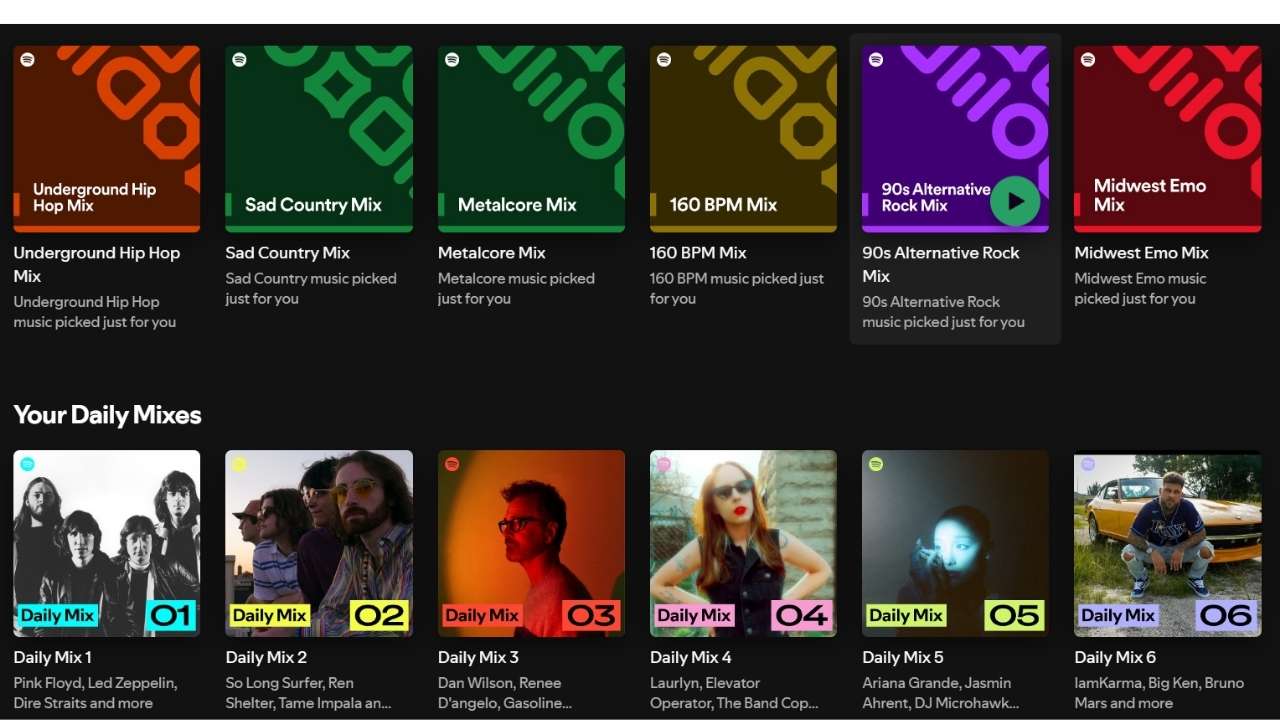This screenshot has height=720, width=1280.
Task: Click "90s Alternative Rock music picked just for you"
Action: [943, 312]
